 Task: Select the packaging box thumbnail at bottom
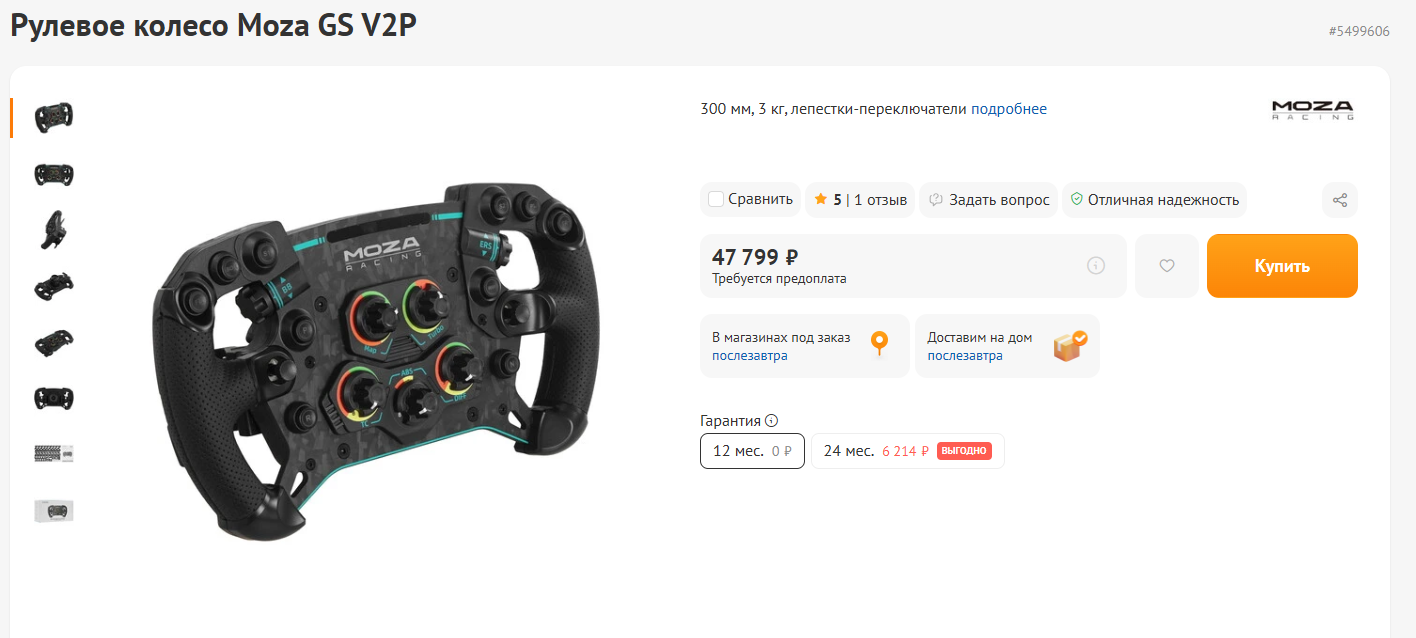click(55, 510)
